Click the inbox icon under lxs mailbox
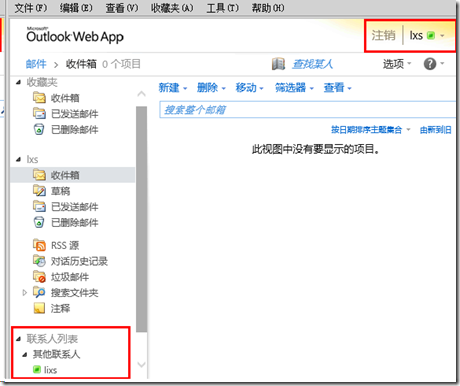The height and width of the screenshot is (386, 460). click(39, 175)
